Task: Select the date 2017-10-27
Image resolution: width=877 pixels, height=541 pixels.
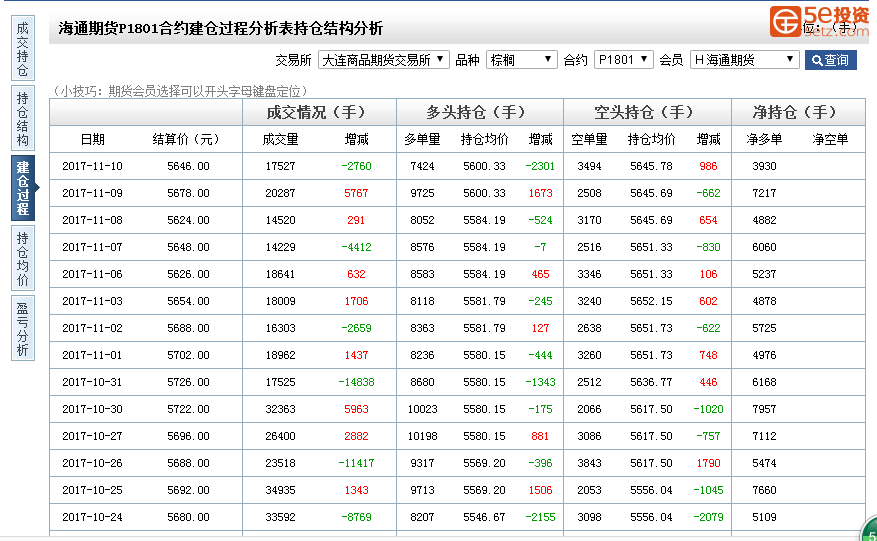Action: 92,436
